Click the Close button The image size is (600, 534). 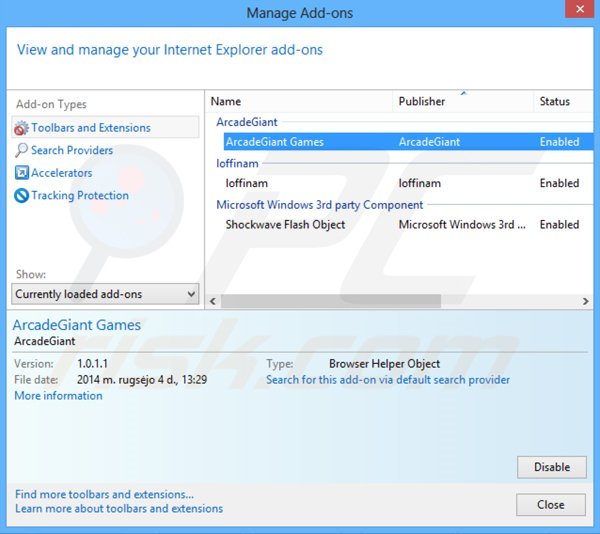tap(551, 505)
